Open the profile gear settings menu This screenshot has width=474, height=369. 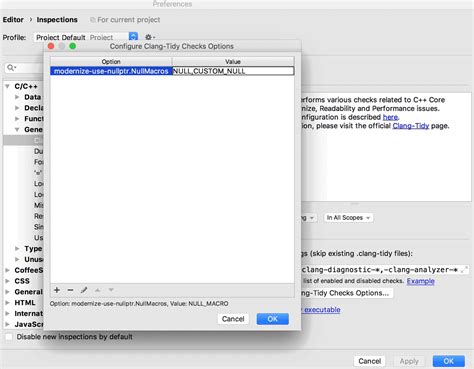(x=150, y=37)
